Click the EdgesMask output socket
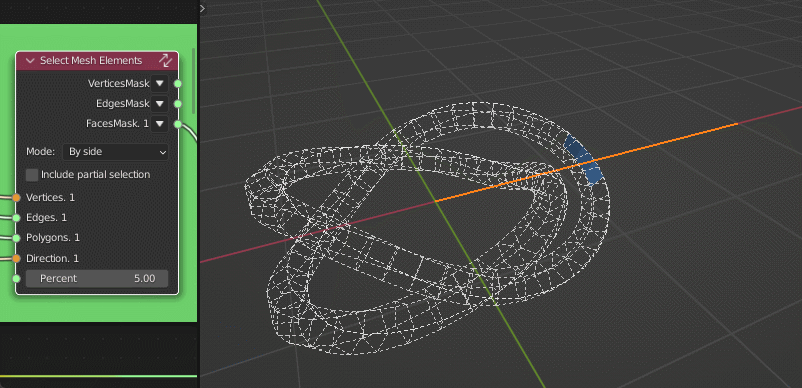802x388 pixels. (178, 104)
